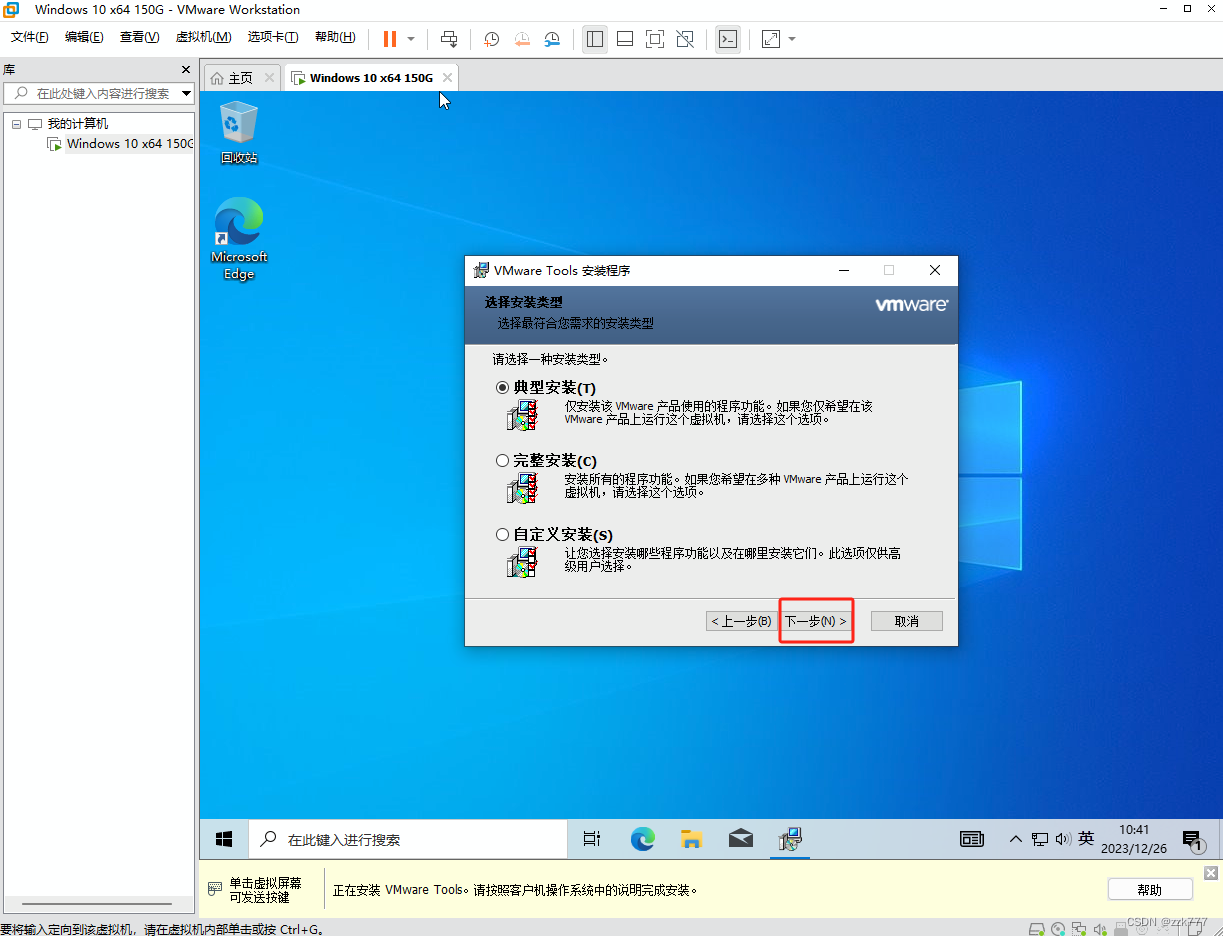Select Windows 10 x64 150G in library tree
Screen dimensions: 1223x936
click(x=130, y=144)
